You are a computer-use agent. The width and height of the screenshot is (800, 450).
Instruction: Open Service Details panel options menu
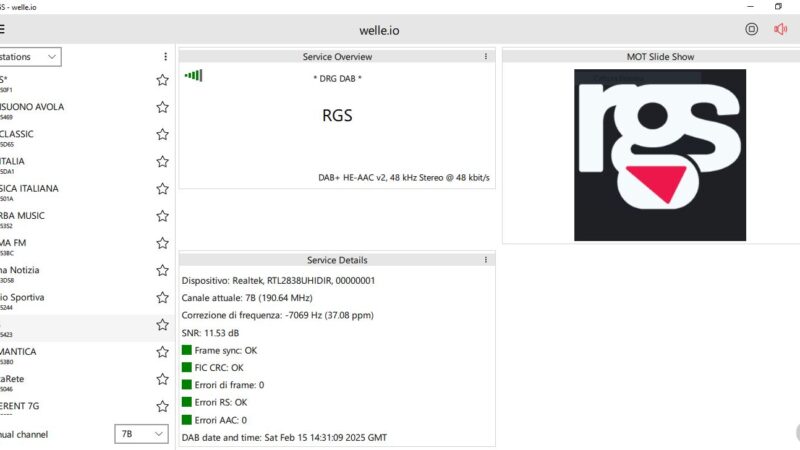point(486,260)
